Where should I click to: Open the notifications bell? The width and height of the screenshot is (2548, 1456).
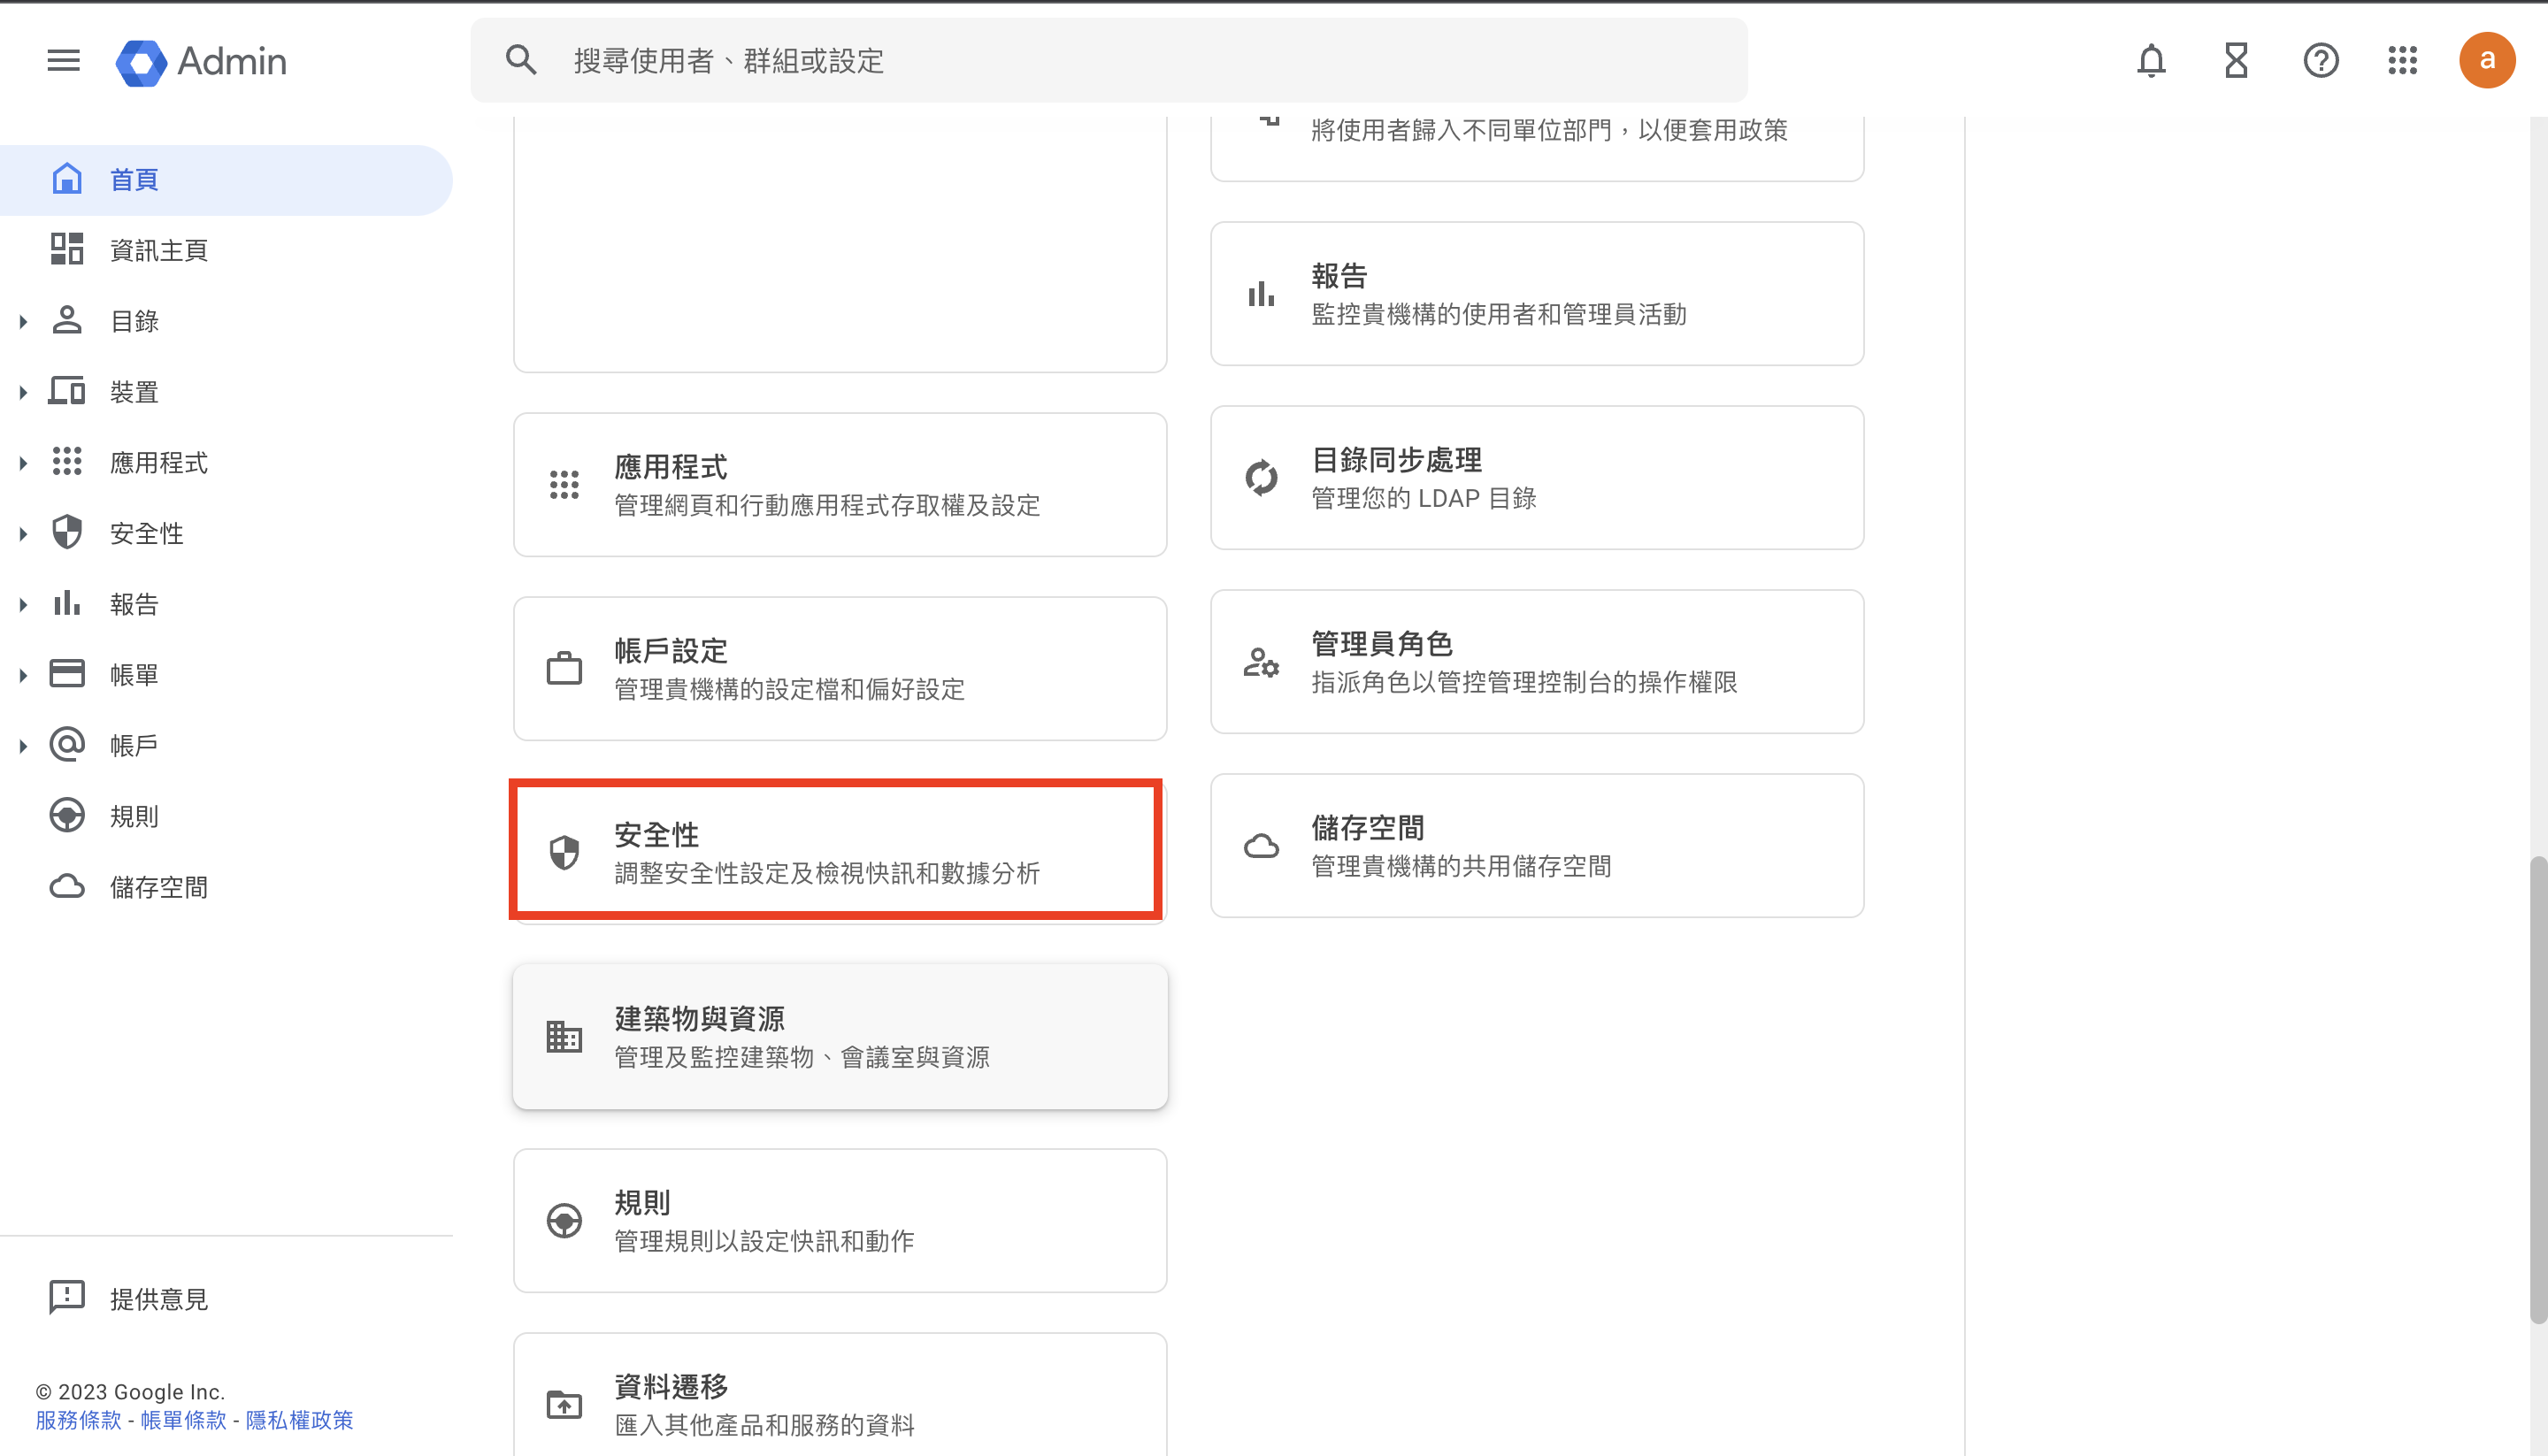[2151, 61]
